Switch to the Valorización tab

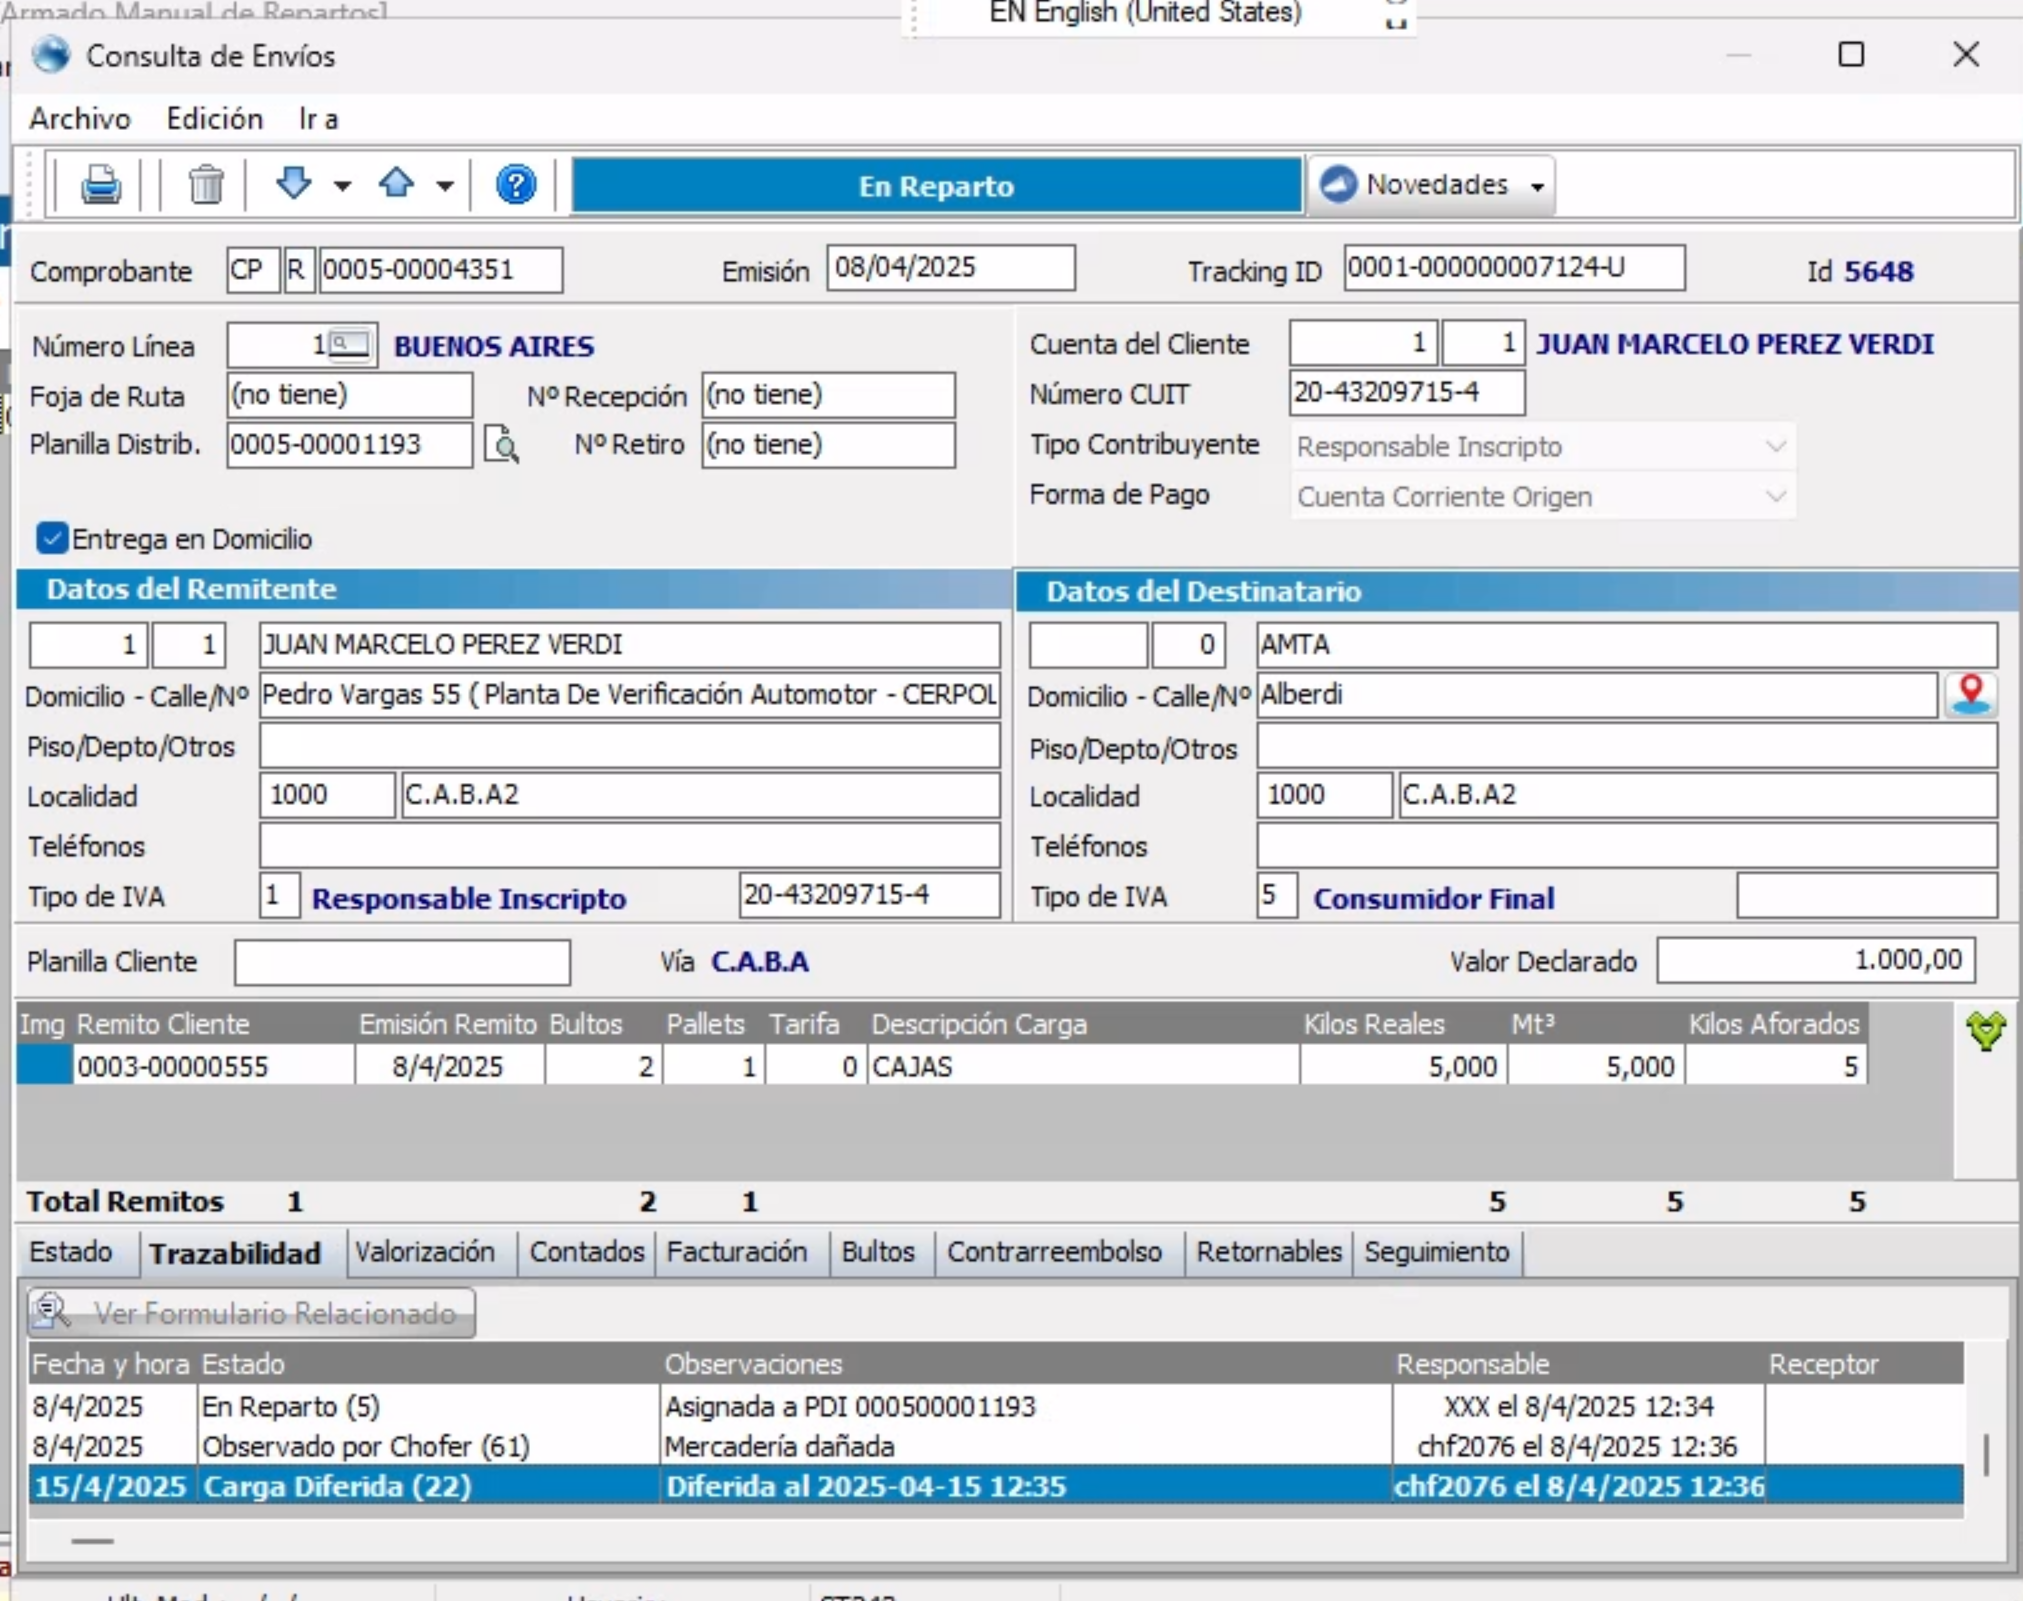[x=425, y=1252]
